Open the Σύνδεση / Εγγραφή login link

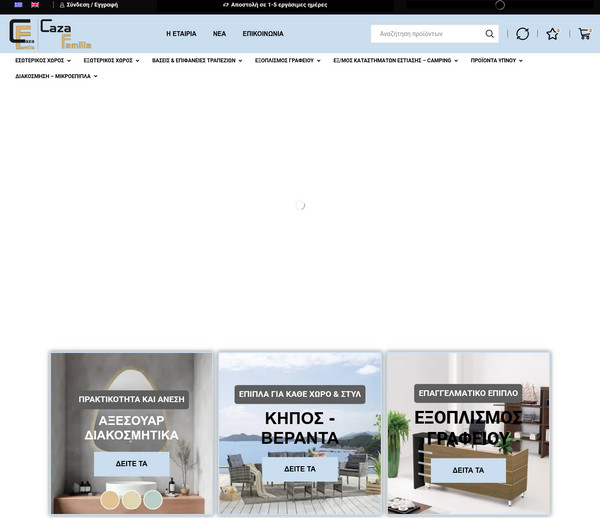click(x=89, y=5)
